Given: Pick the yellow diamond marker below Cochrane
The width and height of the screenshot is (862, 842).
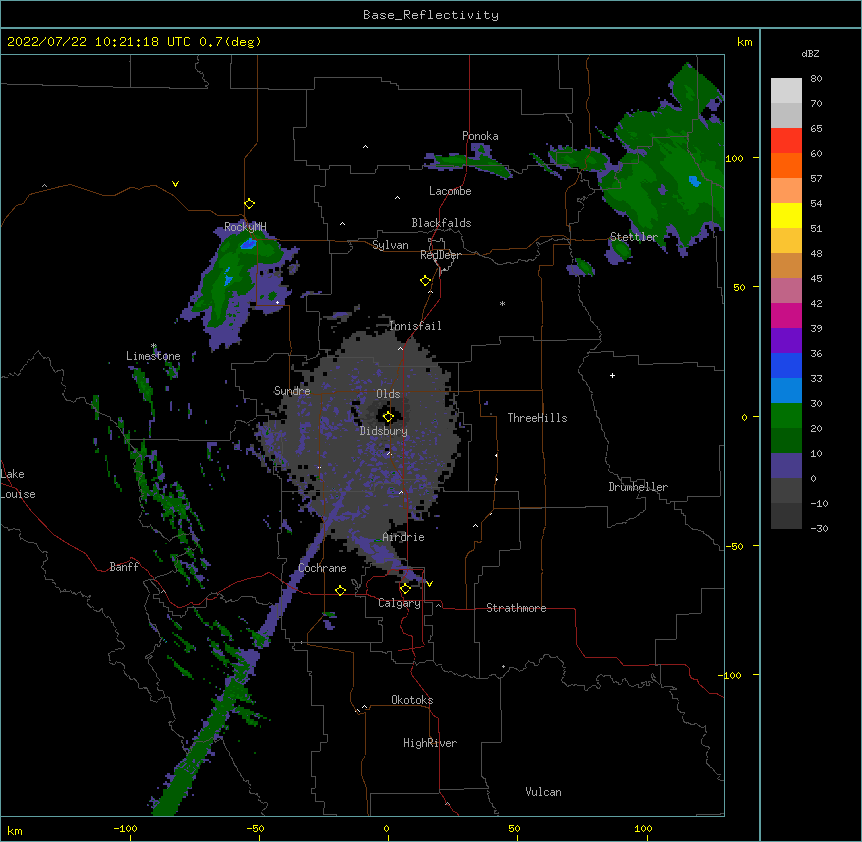Looking at the screenshot, I should click(x=340, y=590).
